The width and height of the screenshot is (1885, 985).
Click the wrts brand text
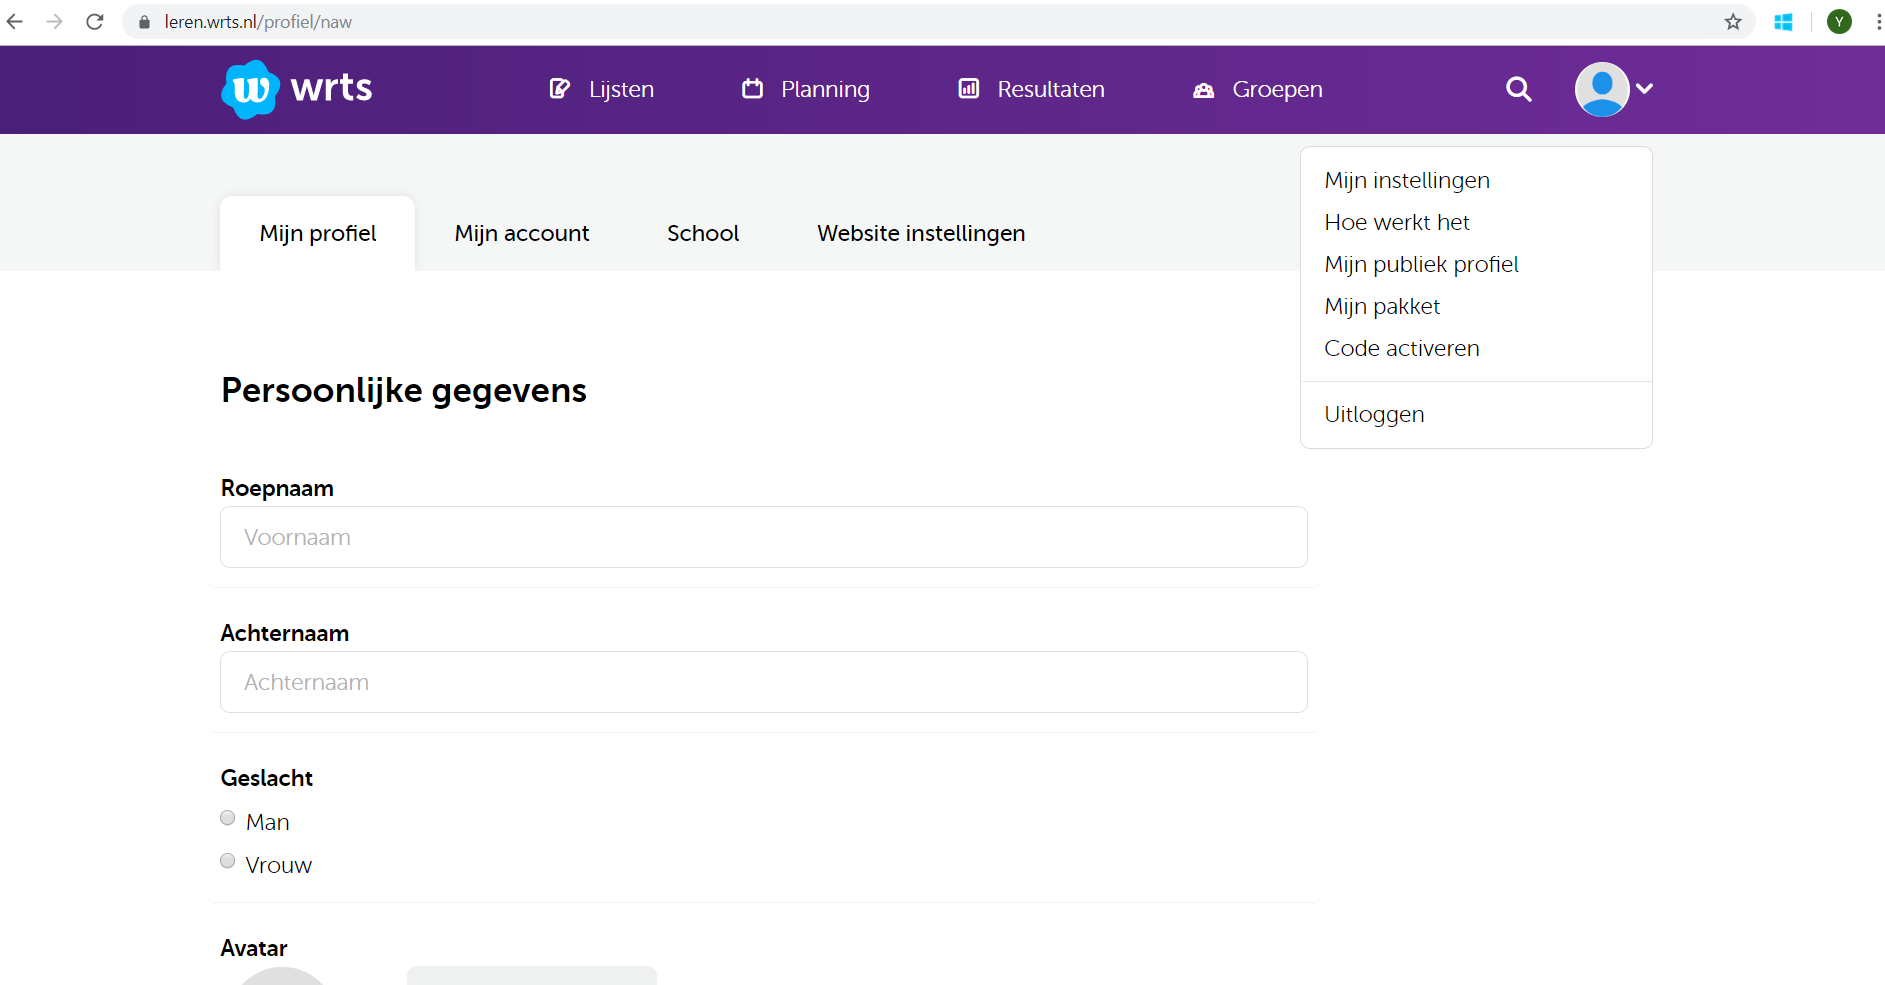point(331,88)
